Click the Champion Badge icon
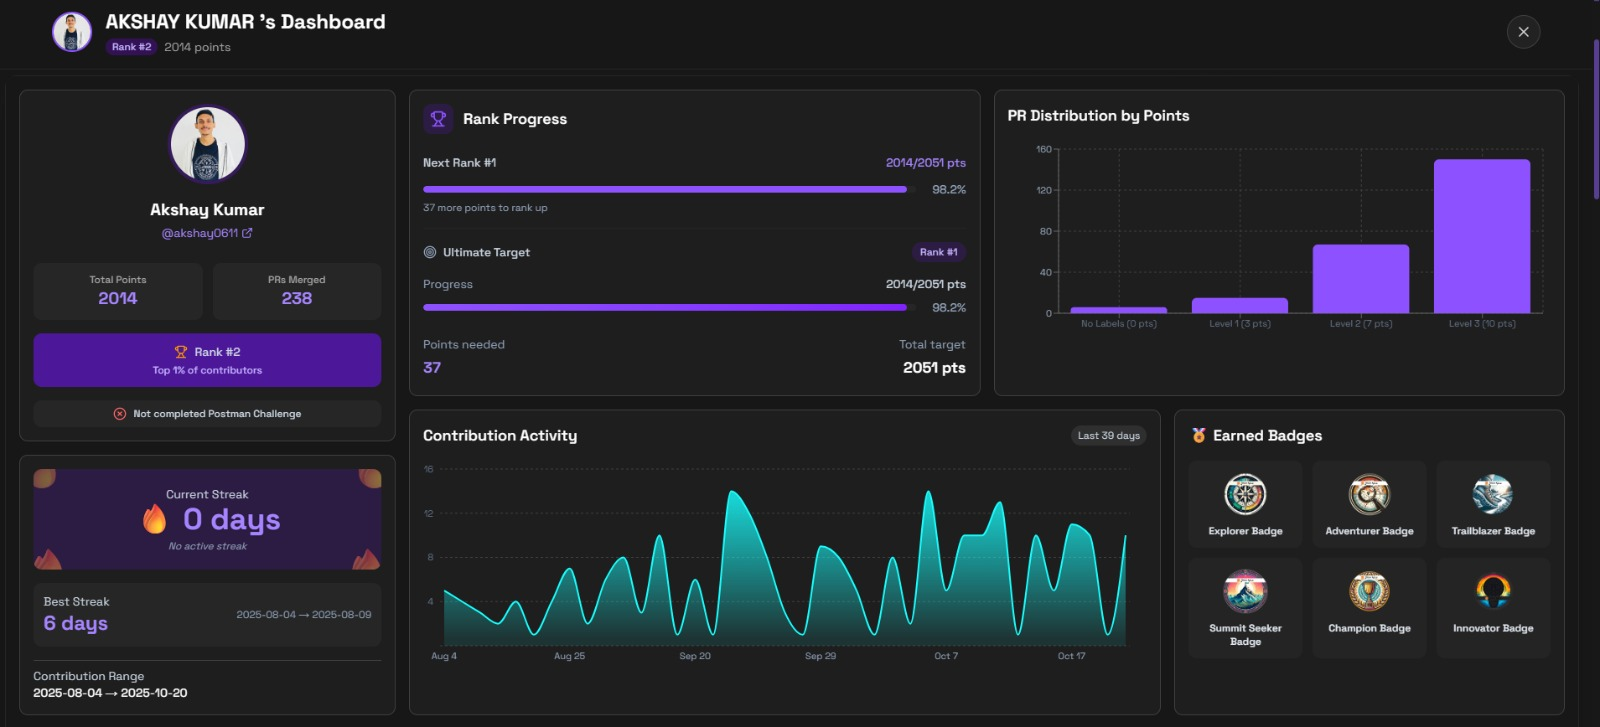This screenshot has width=1600, height=727. 1369,591
